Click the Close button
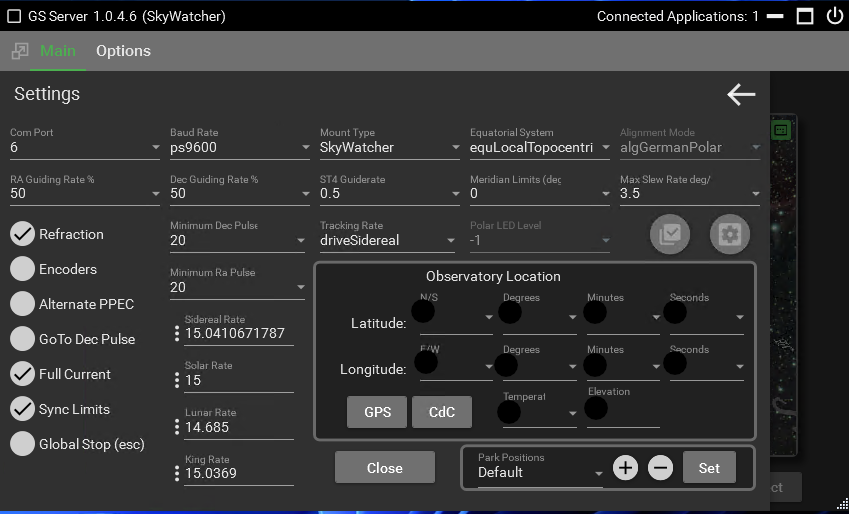This screenshot has height=514, width=849. pos(385,468)
